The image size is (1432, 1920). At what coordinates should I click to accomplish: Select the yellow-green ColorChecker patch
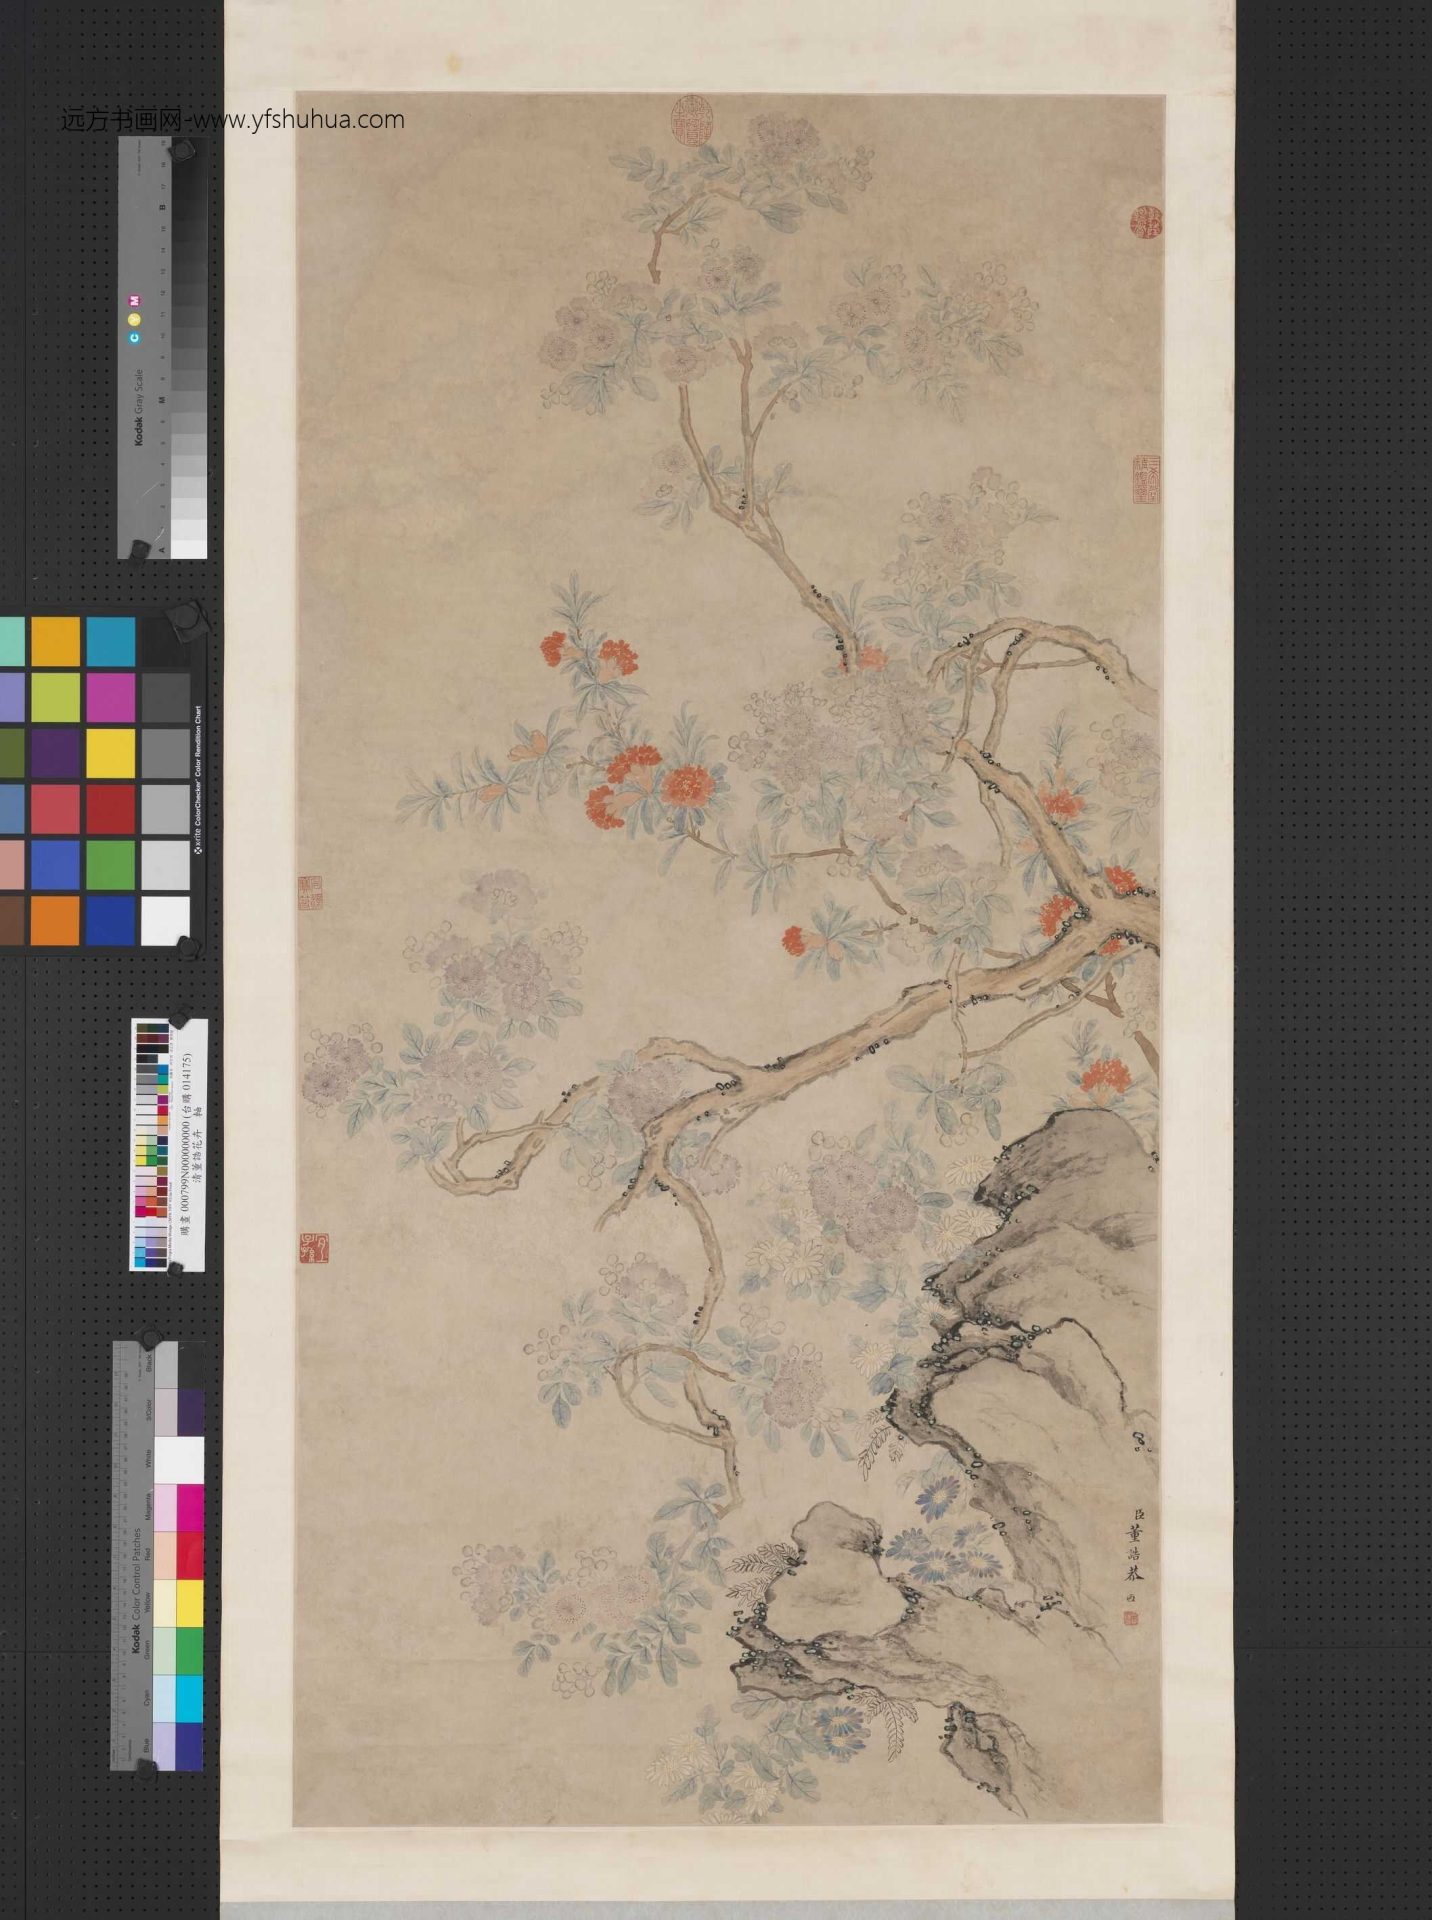tap(55, 697)
